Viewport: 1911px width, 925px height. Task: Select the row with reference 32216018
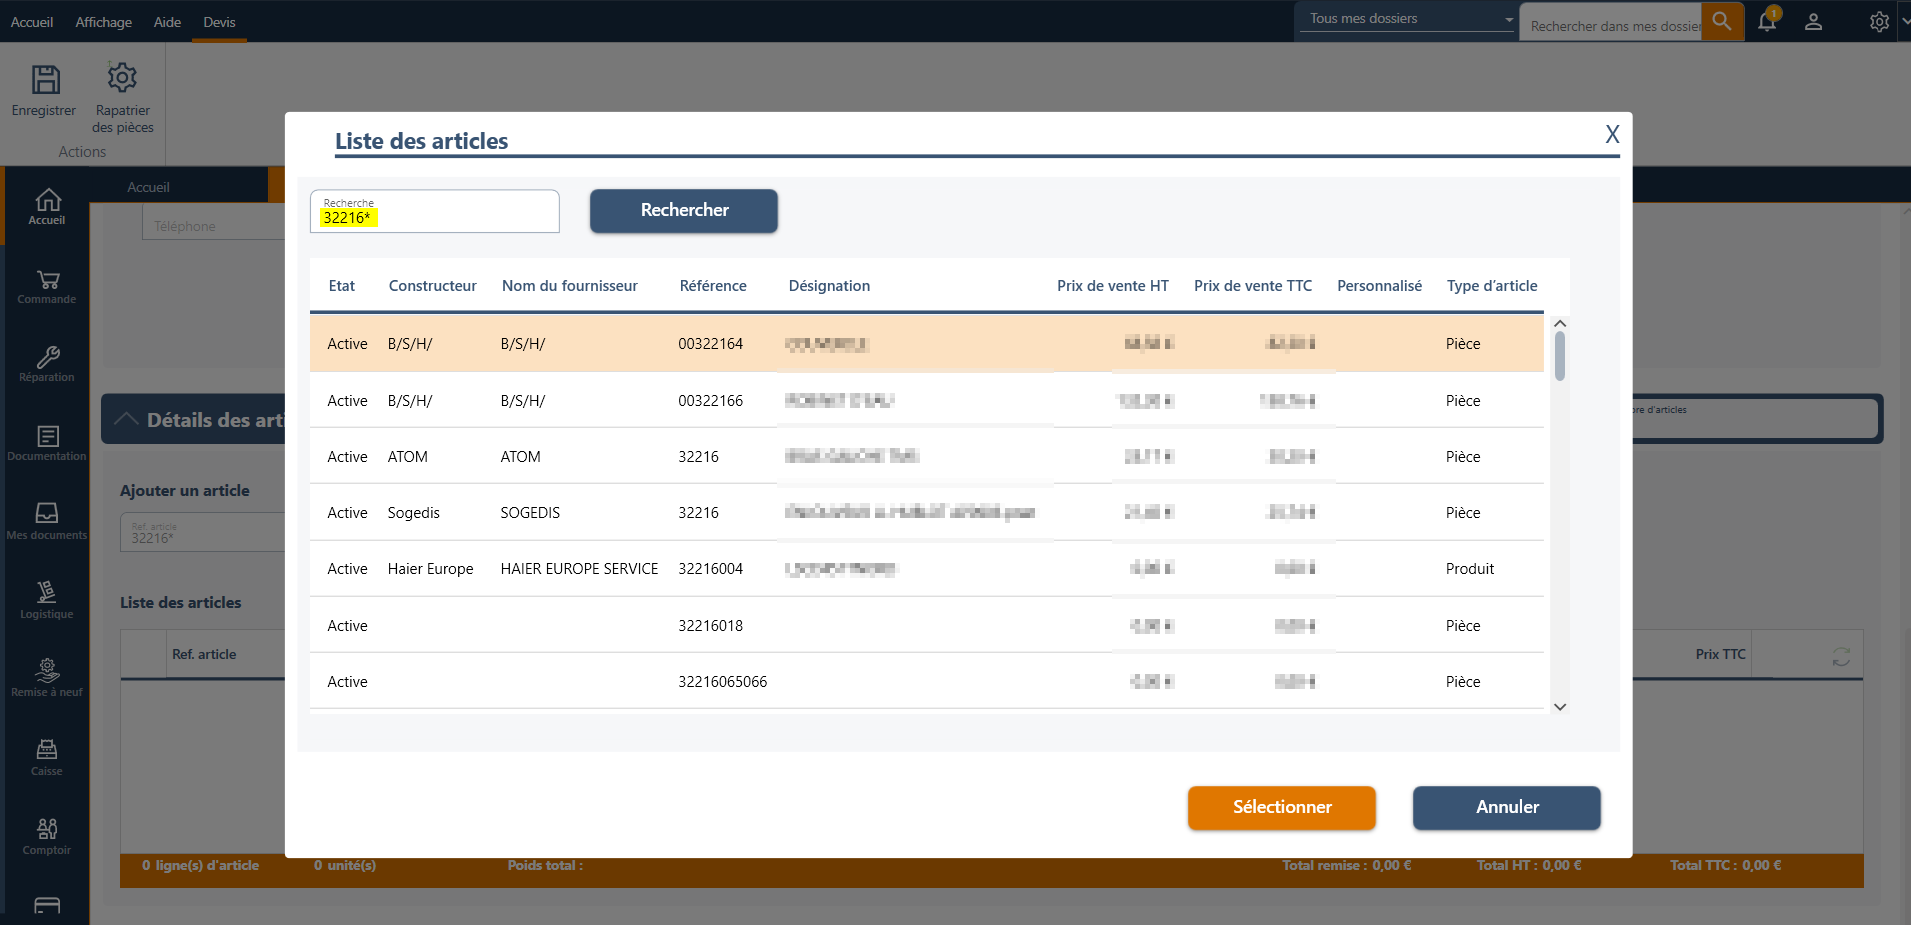click(x=927, y=625)
